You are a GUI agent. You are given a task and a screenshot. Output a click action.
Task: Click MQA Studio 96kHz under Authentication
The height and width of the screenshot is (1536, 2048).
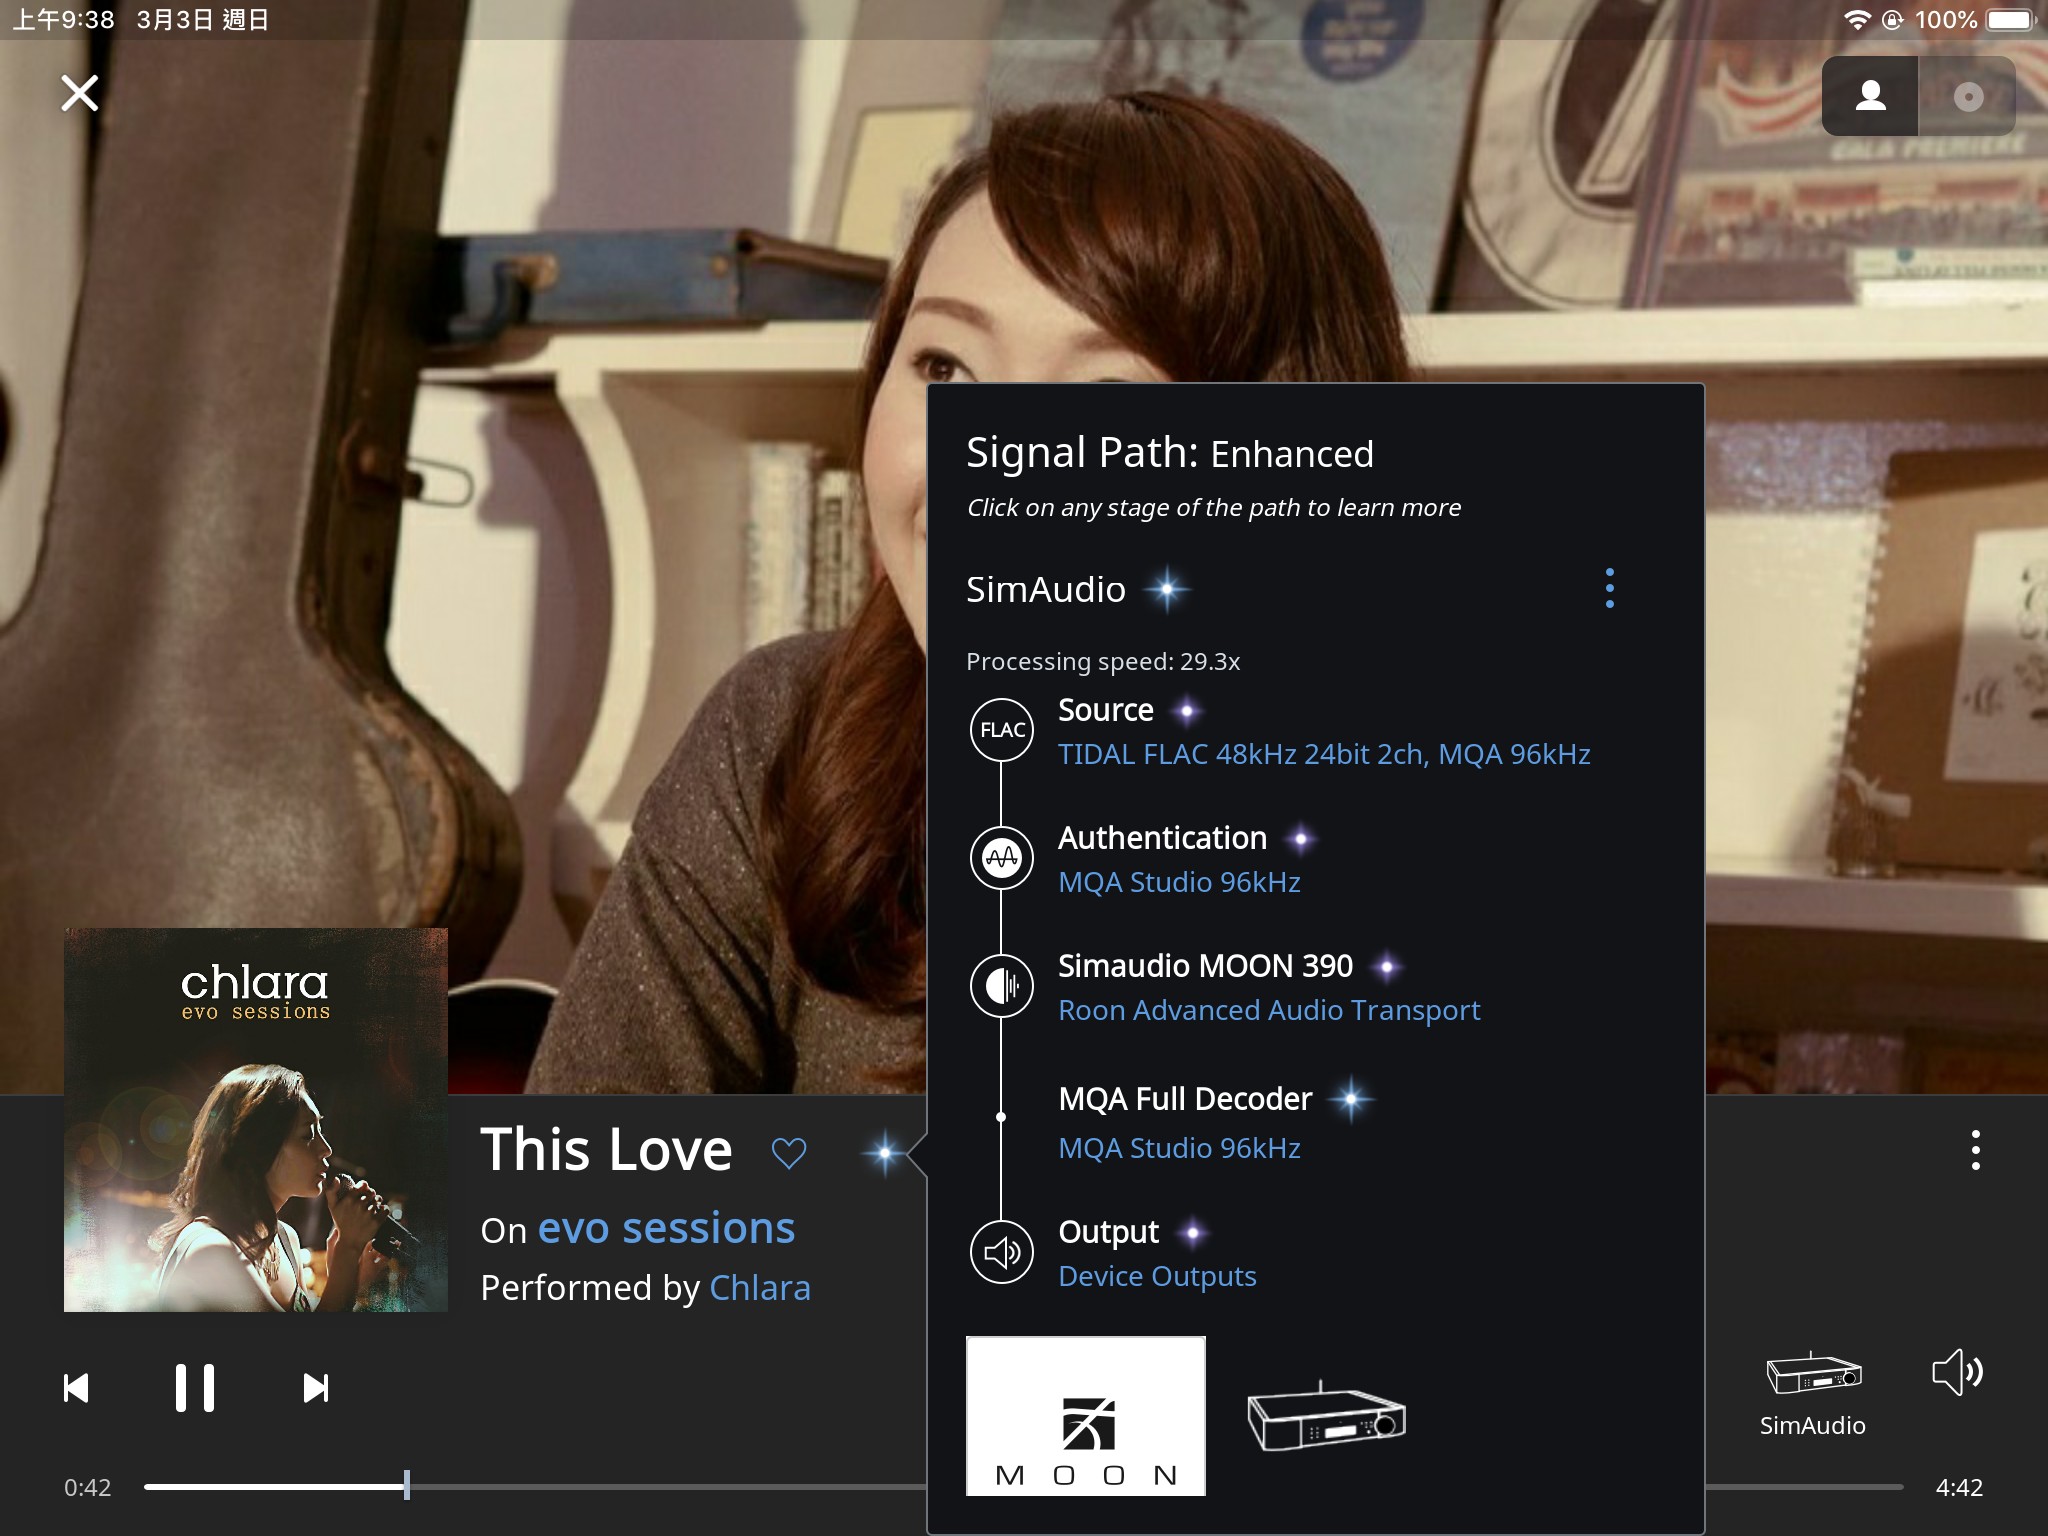(1179, 882)
